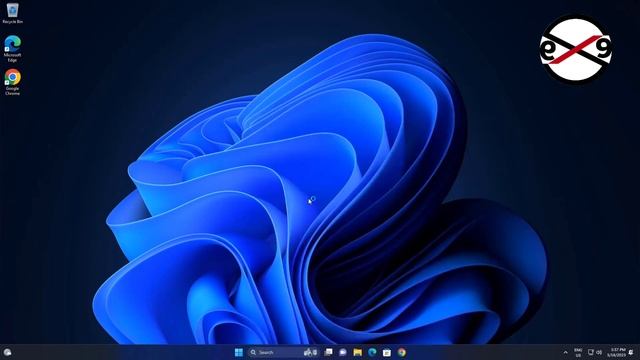Open the Windows Start menu
This screenshot has height=360, width=640.
pyautogui.click(x=239, y=352)
